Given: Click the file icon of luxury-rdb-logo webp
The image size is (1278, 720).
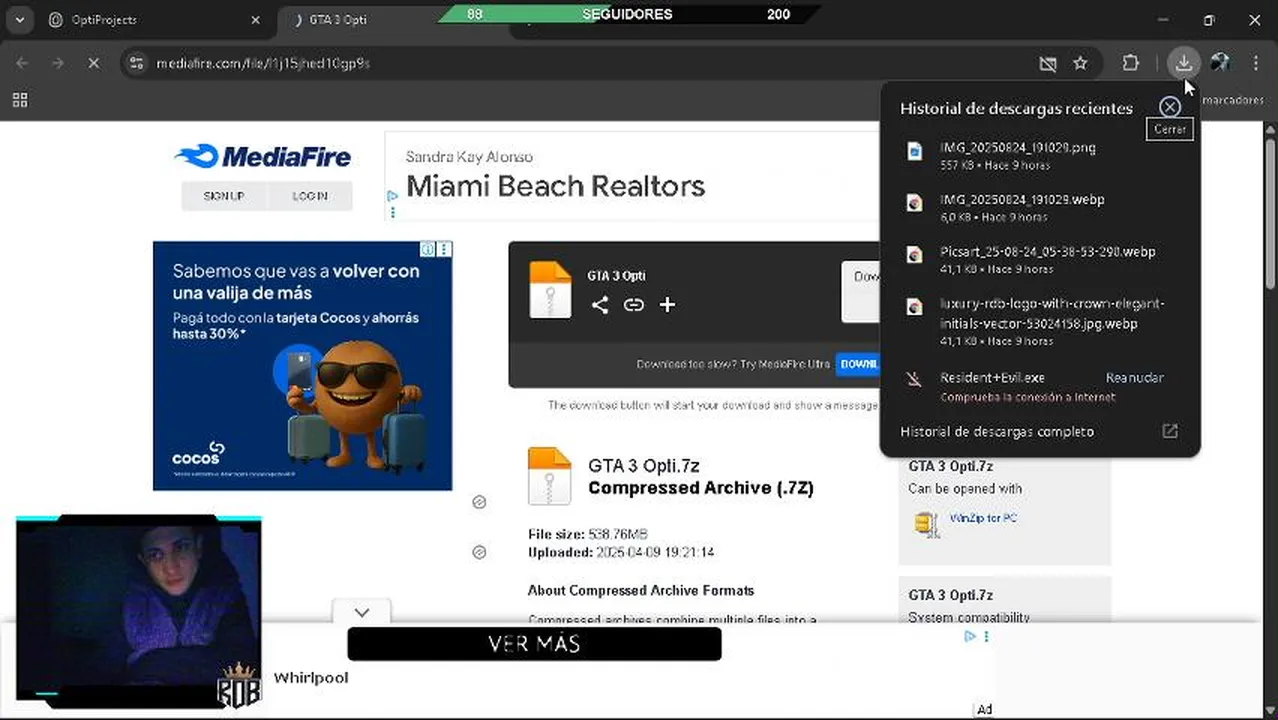Looking at the screenshot, I should (x=914, y=307).
